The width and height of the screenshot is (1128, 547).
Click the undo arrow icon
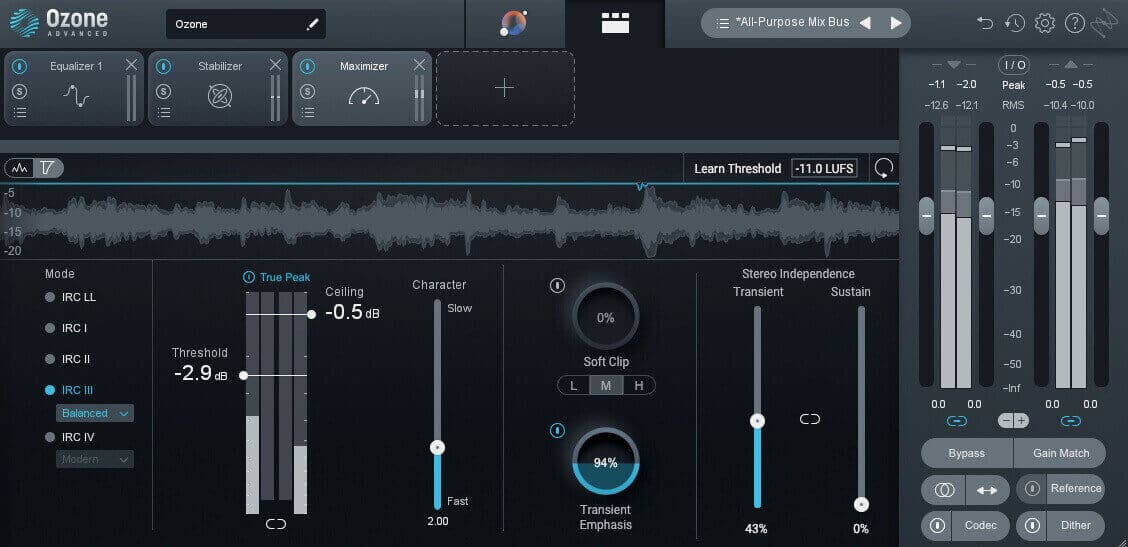tap(985, 23)
